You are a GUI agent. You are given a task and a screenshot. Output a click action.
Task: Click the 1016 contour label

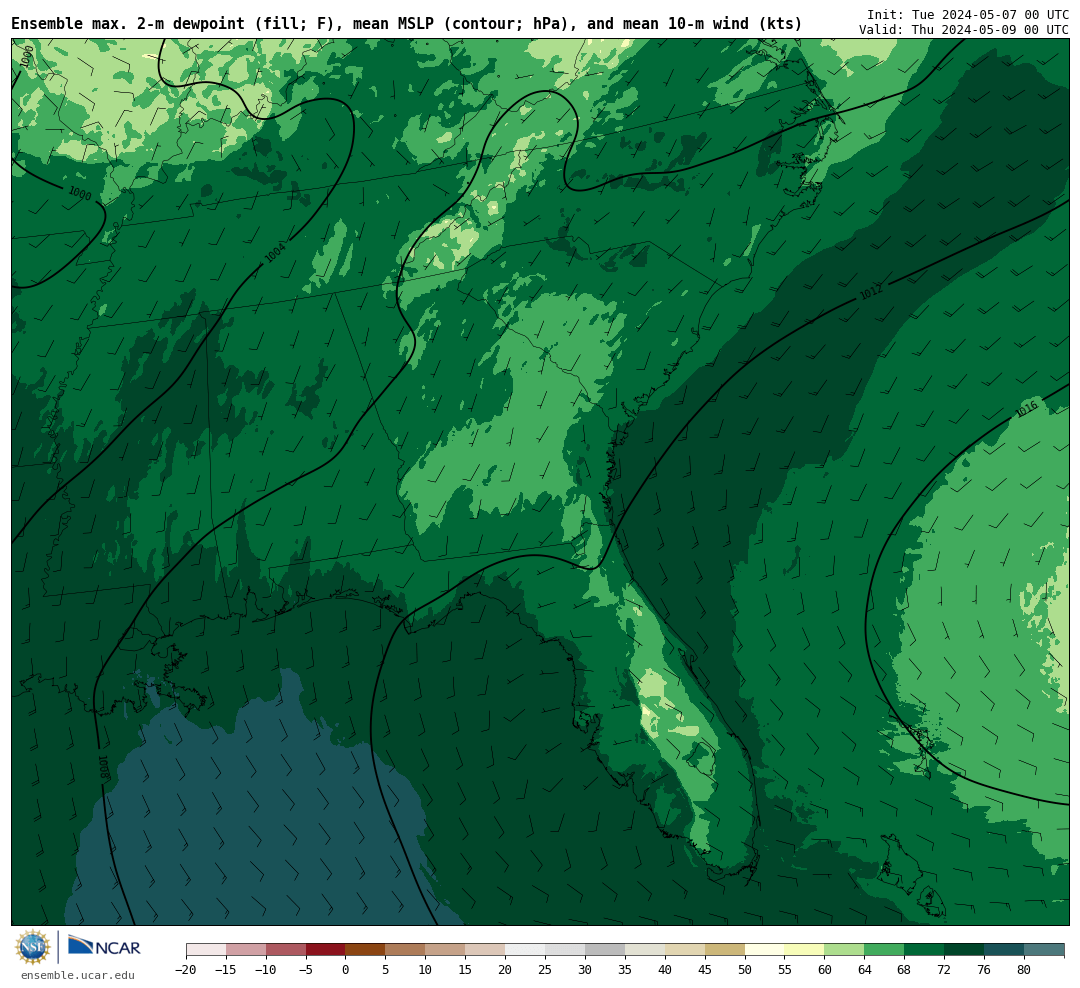1026,409
